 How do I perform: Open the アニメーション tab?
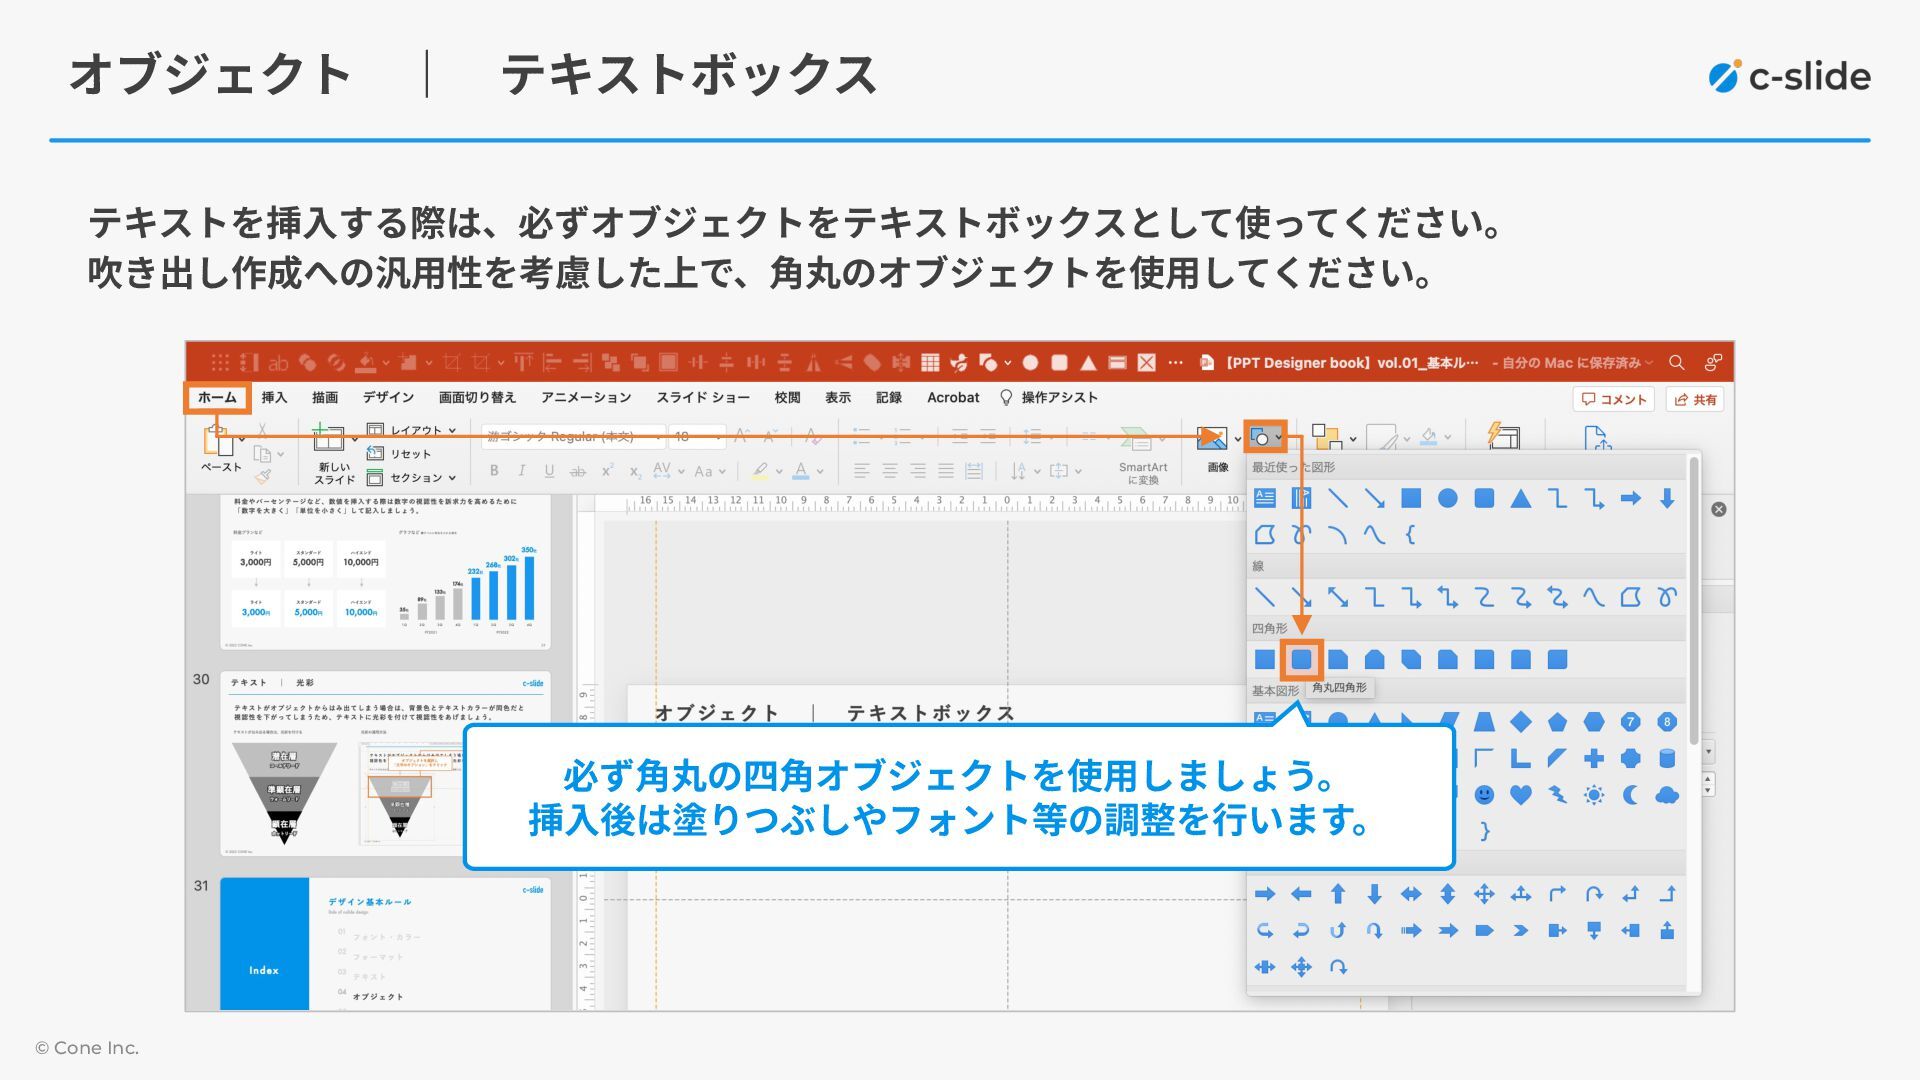586,397
